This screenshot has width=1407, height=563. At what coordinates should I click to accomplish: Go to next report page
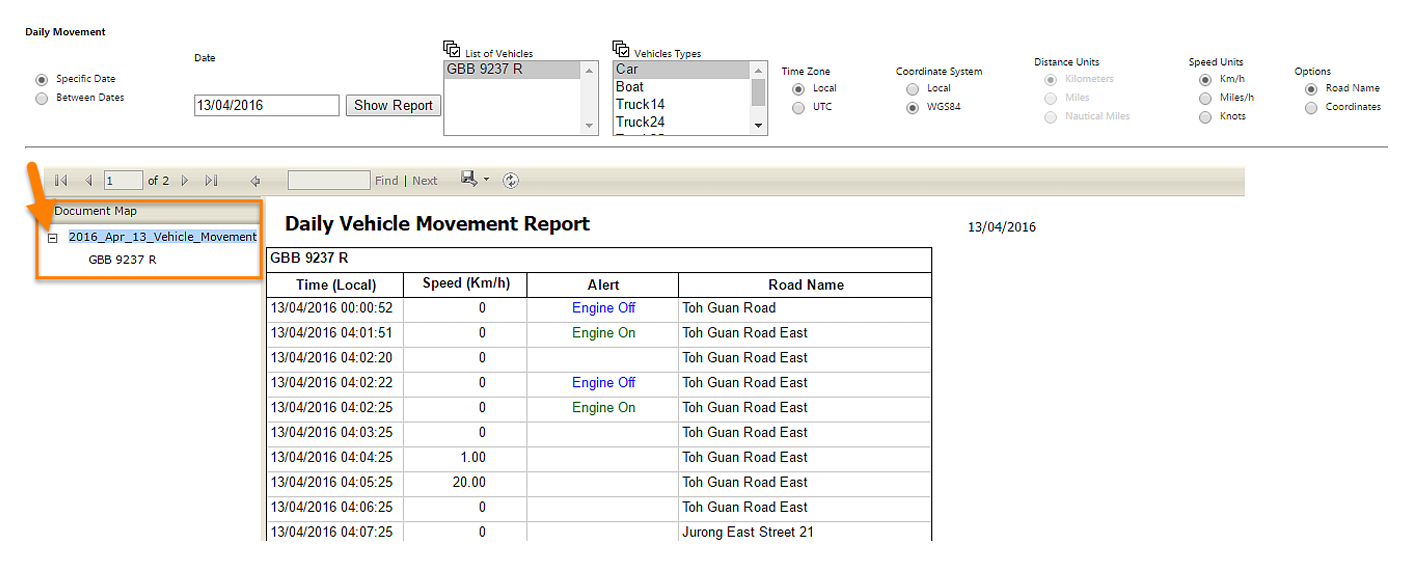point(185,181)
